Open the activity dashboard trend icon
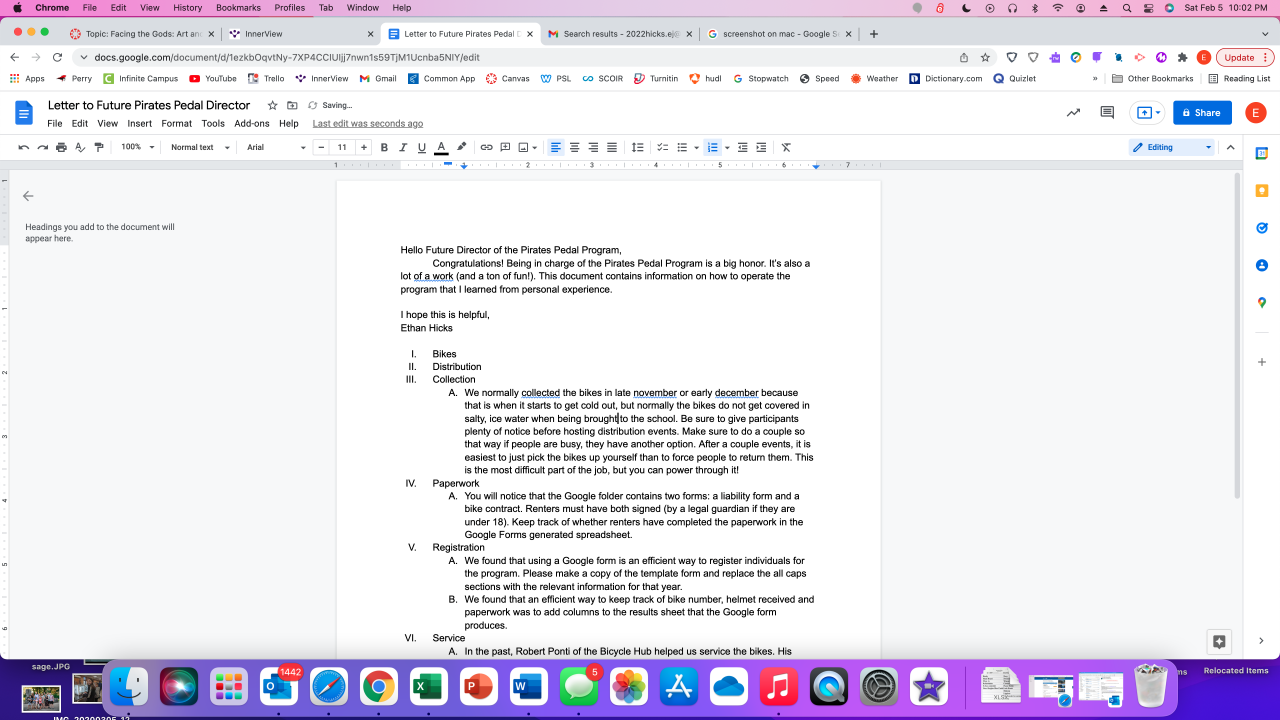 tap(1073, 113)
